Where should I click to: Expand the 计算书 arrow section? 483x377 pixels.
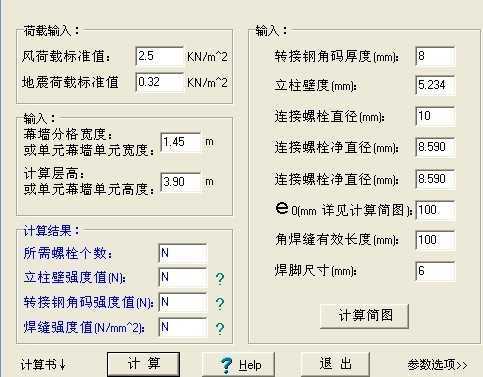pyautogui.click(x=43, y=365)
